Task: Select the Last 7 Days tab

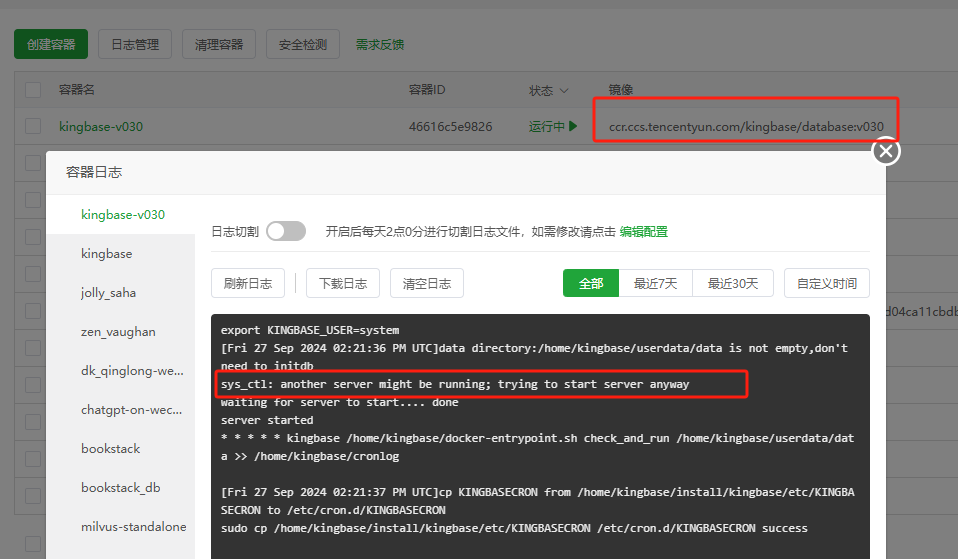Action: tap(656, 283)
